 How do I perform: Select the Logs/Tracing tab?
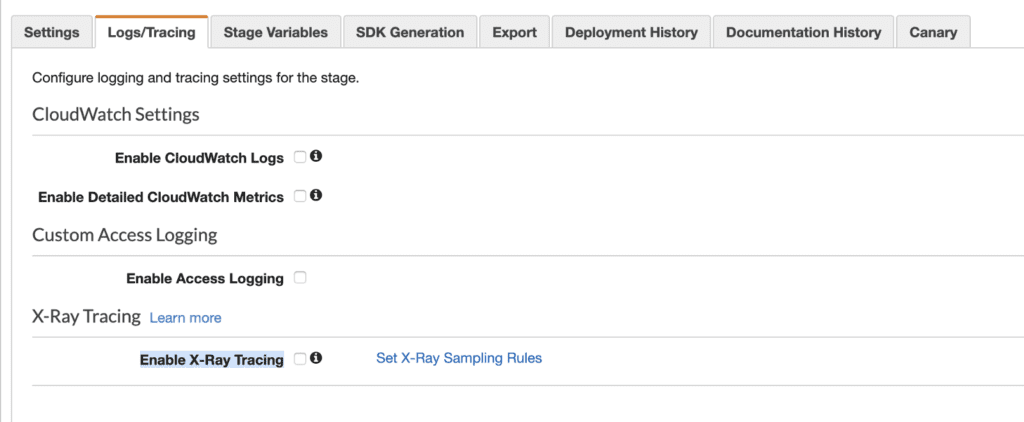[x=152, y=32]
